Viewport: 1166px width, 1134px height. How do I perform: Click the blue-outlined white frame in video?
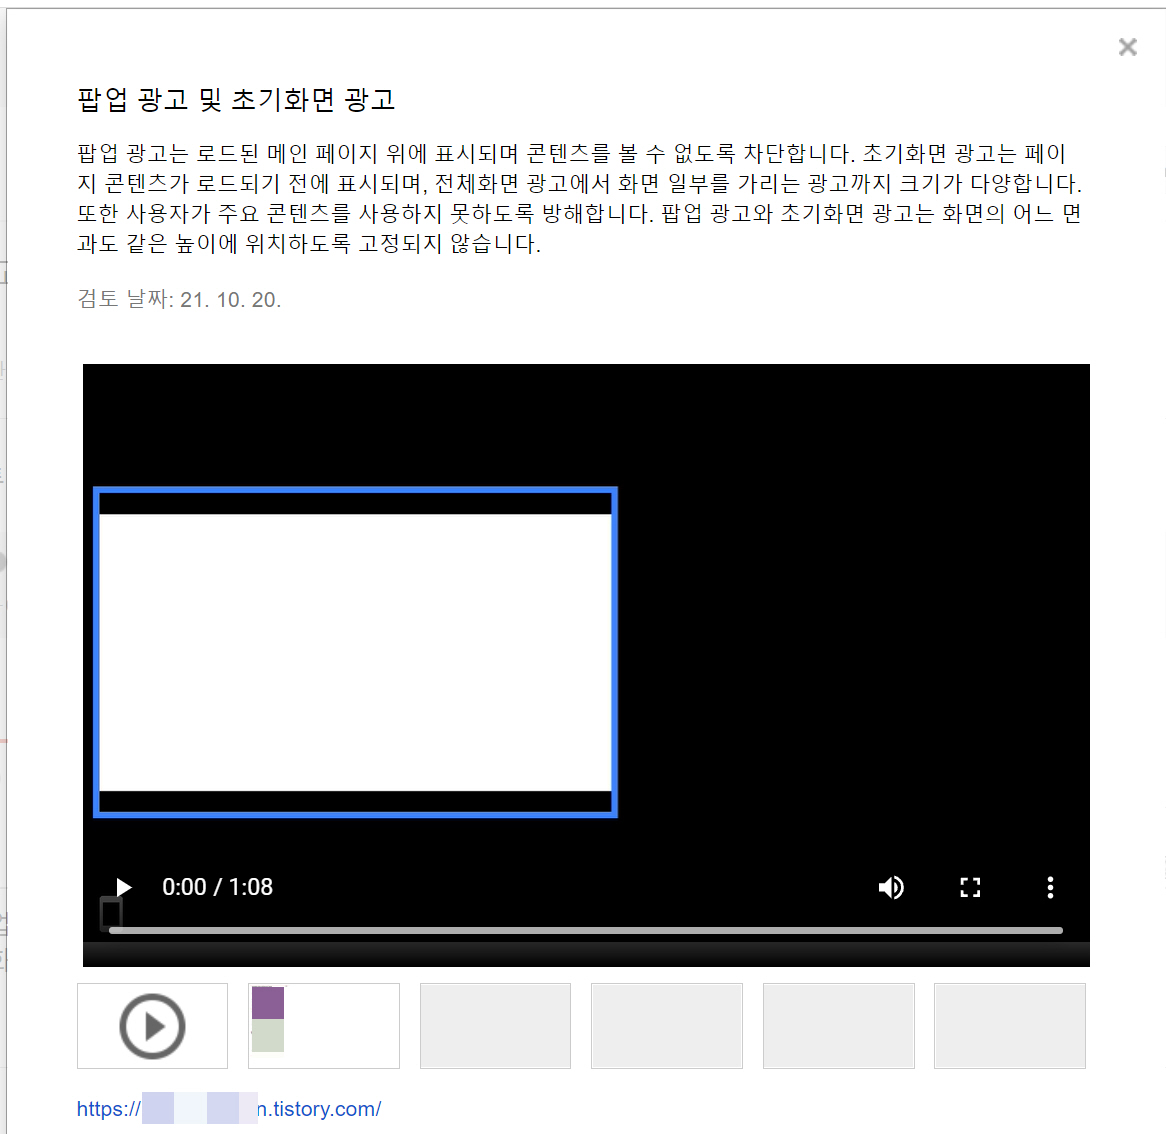click(x=355, y=652)
